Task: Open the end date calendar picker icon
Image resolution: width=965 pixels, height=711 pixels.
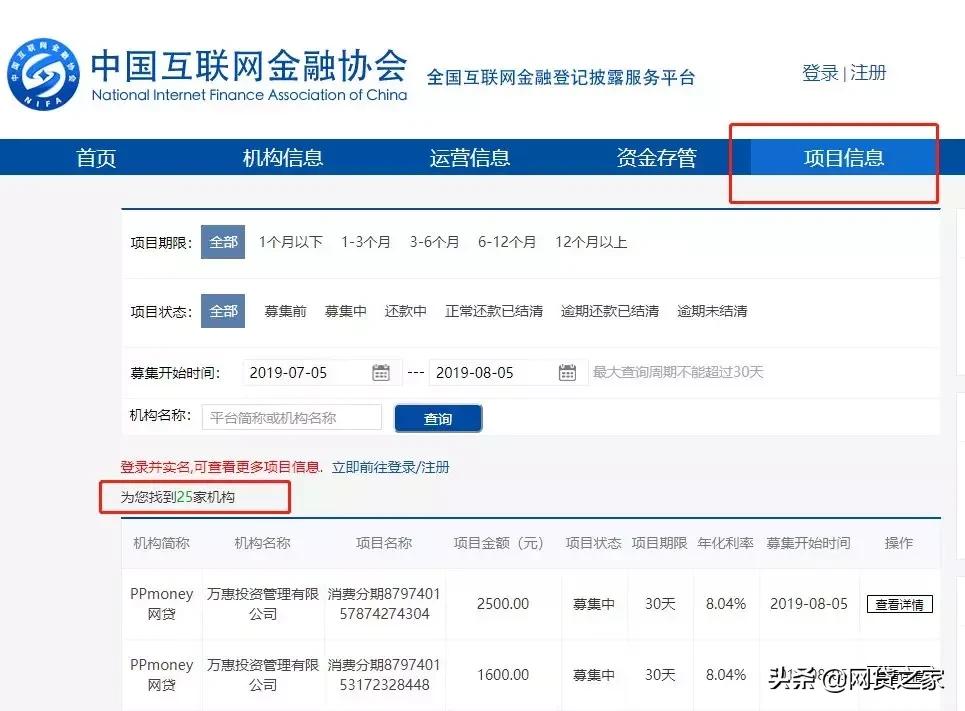Action: [567, 371]
